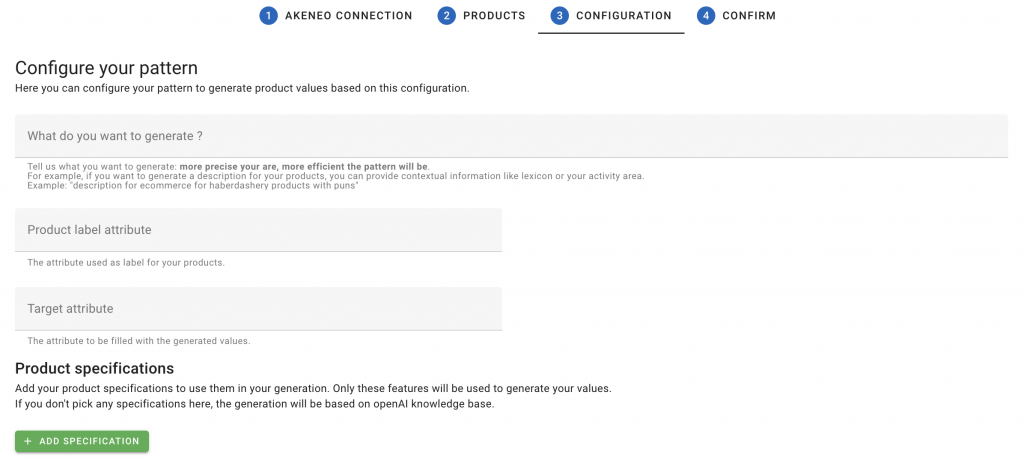Jump to the Confirm step label

[749, 16]
